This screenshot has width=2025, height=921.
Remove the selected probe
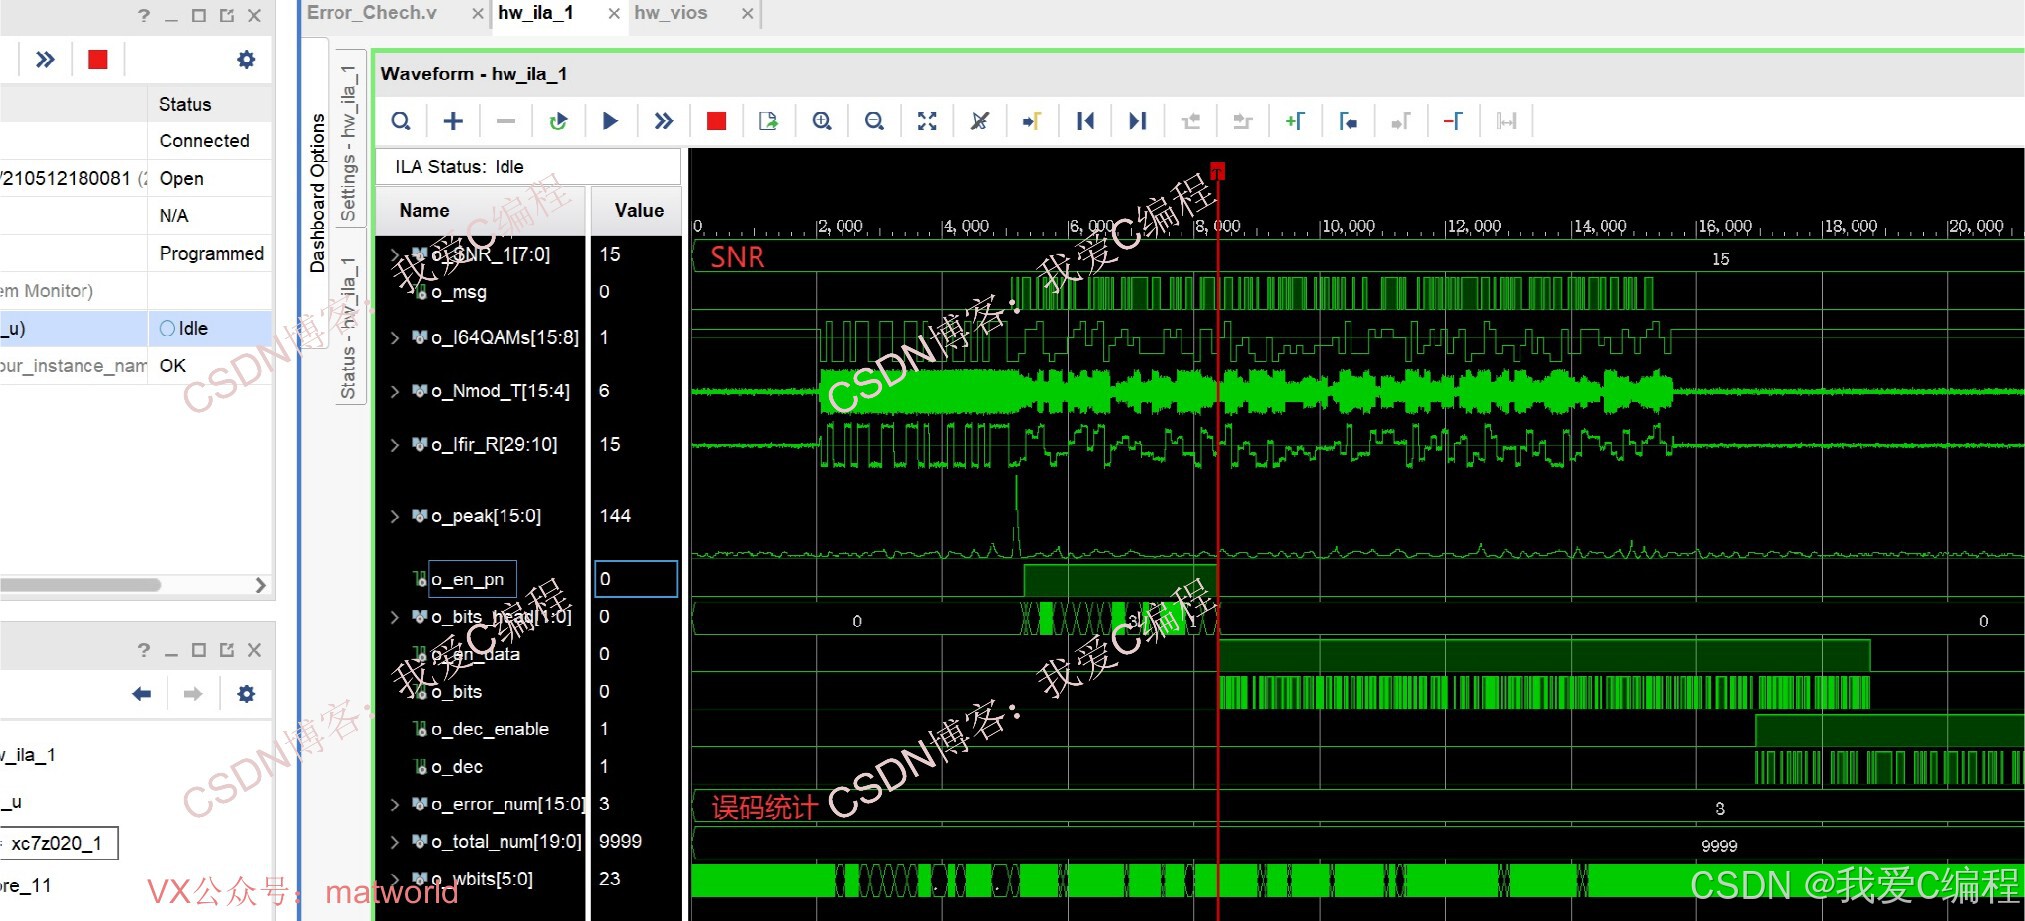(x=505, y=120)
